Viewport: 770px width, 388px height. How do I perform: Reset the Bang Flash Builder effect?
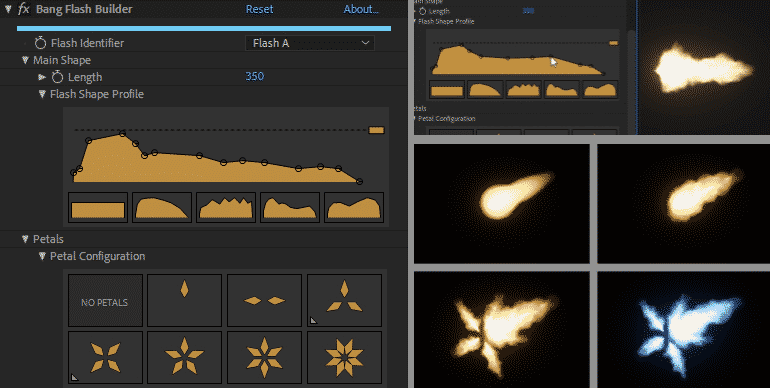pos(259,9)
